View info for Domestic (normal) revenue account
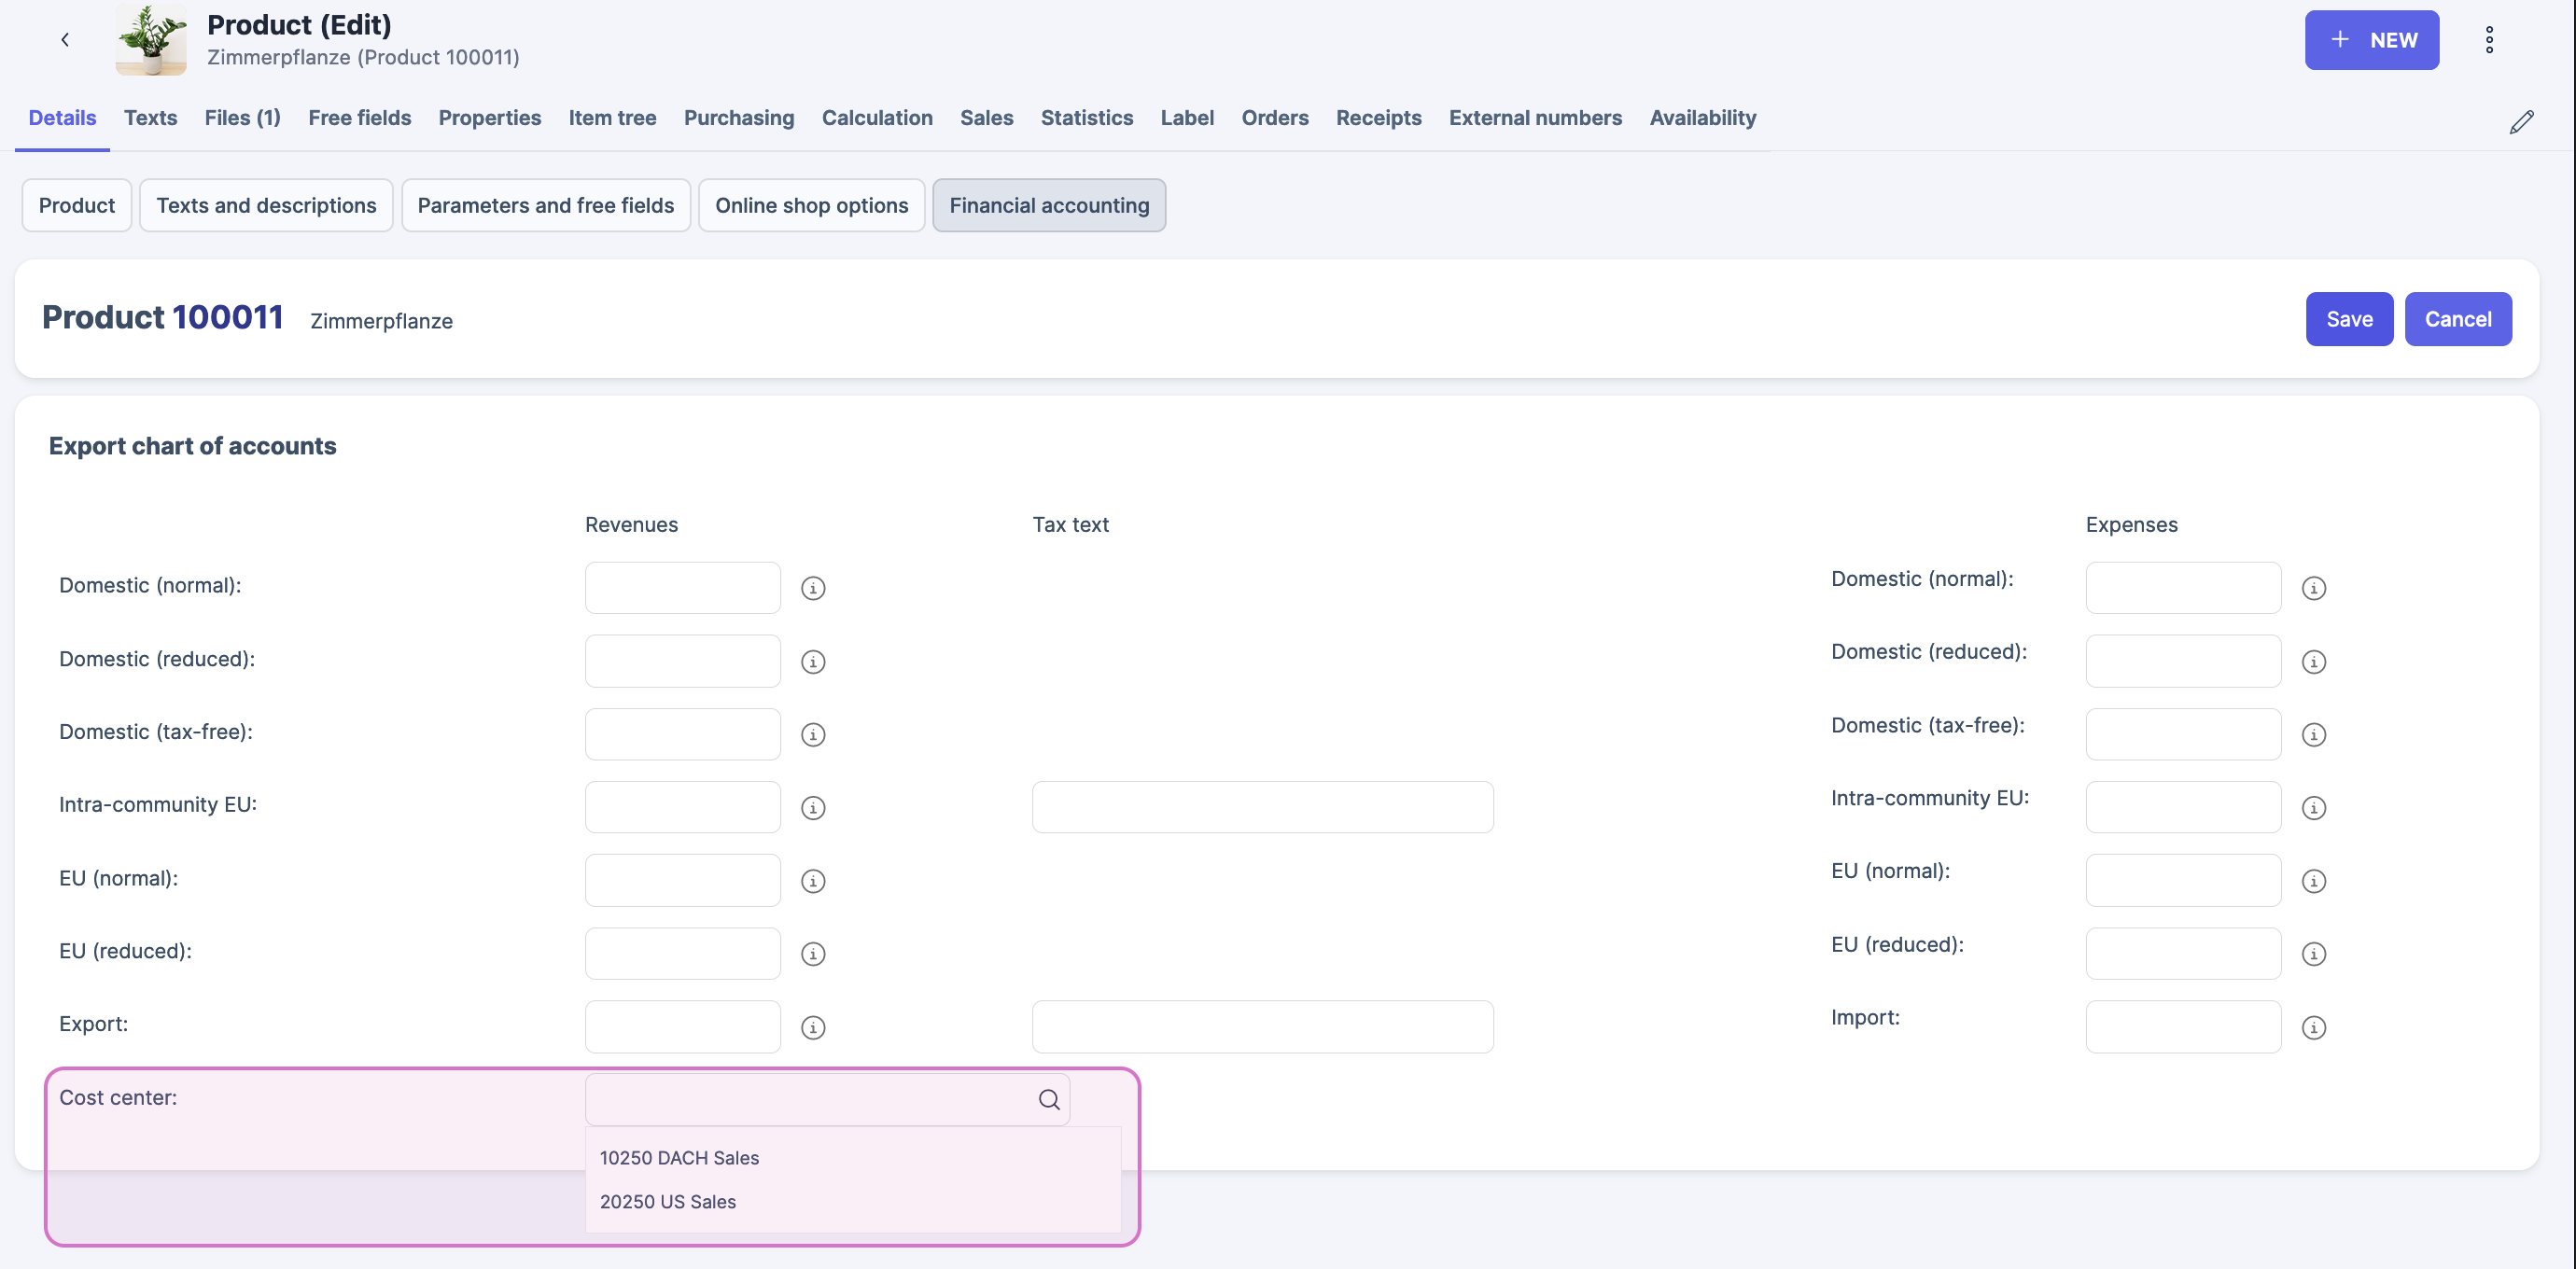Screen dimensions: 2576x1269 [813, 588]
